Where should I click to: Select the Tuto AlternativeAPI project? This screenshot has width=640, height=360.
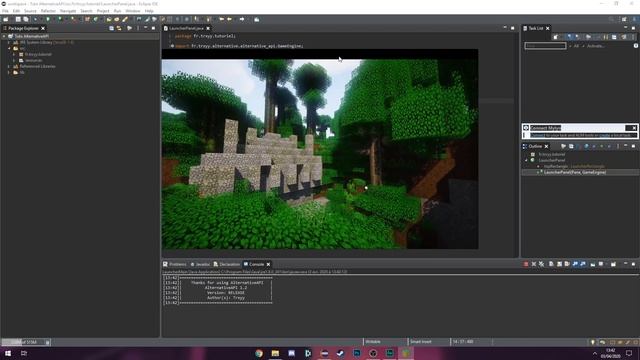32,36
